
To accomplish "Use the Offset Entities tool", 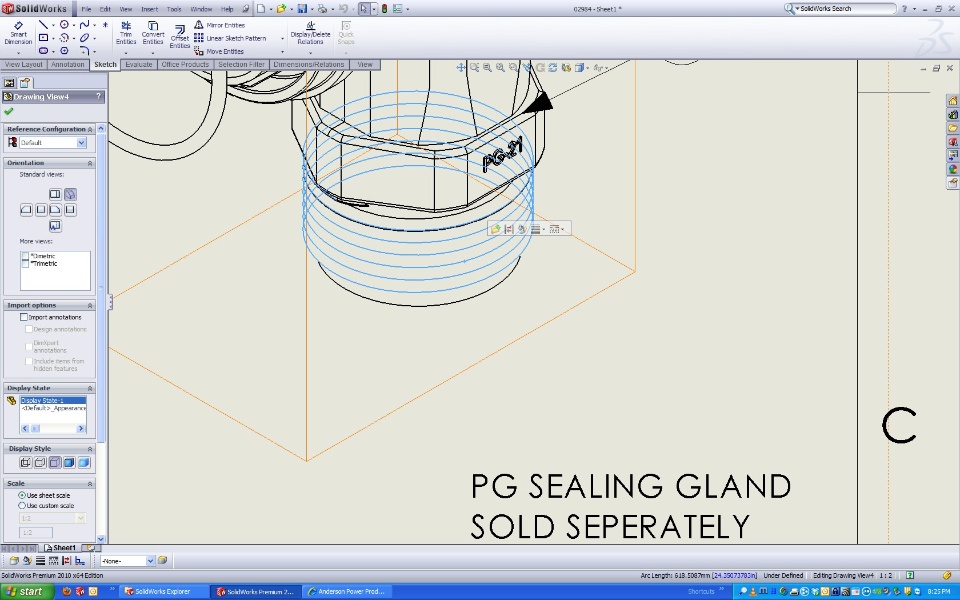I will point(179,37).
